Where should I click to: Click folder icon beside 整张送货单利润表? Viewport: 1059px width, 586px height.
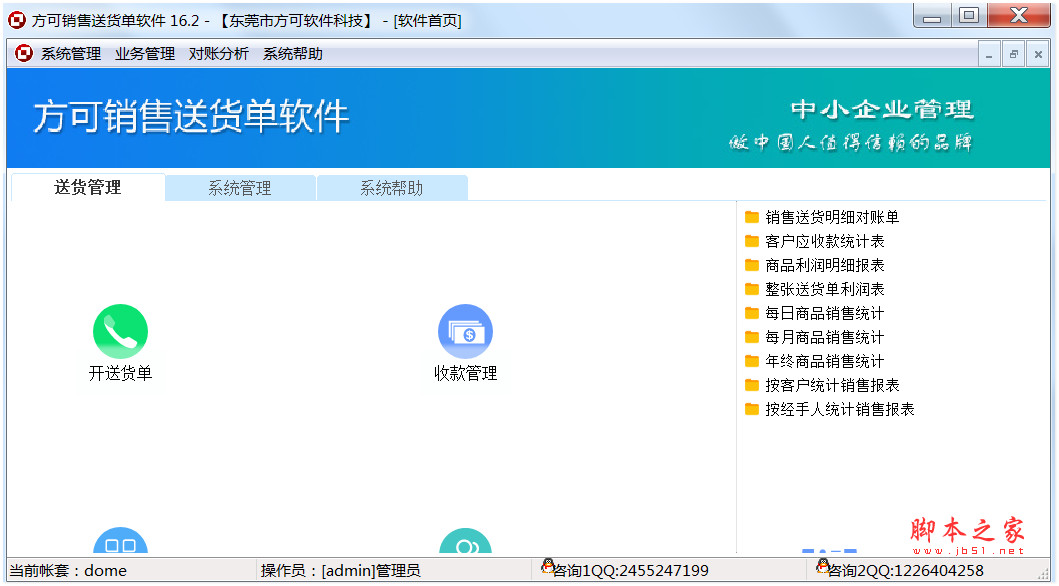(752, 289)
